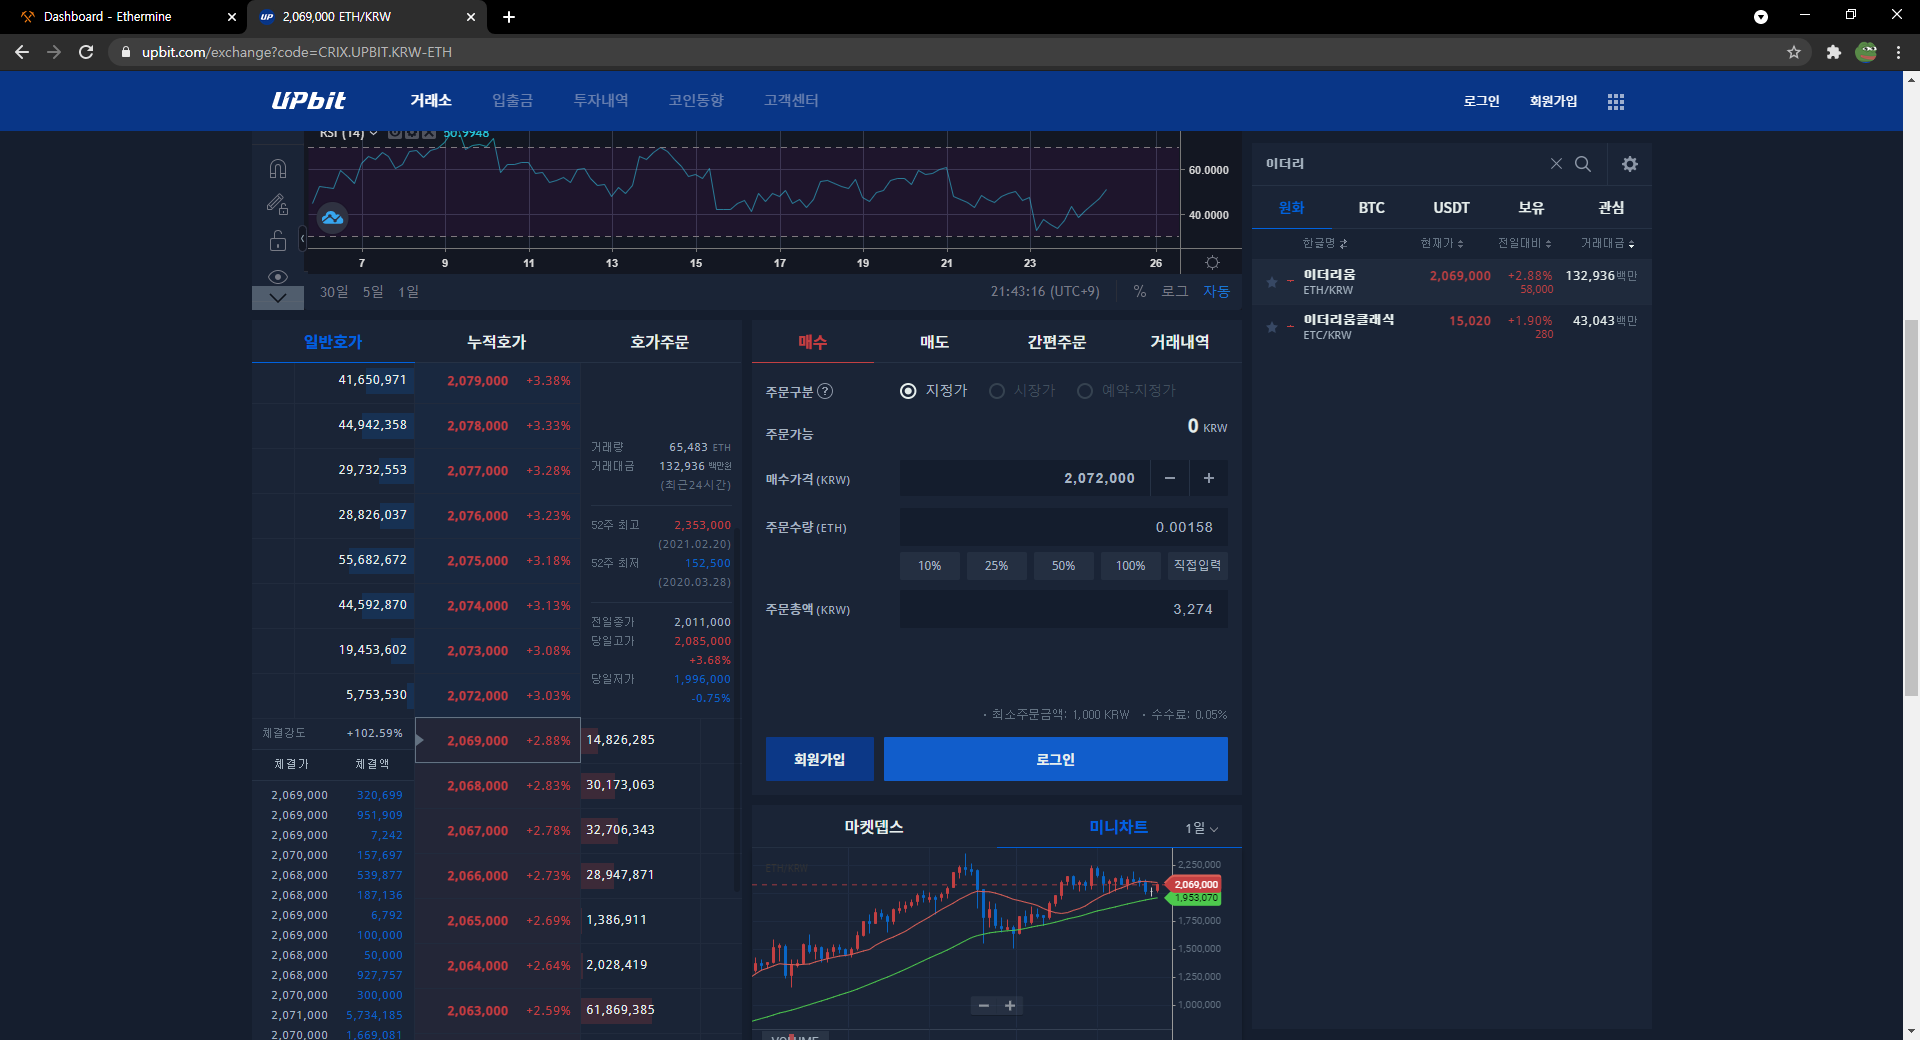Open 투자내역 investment history menu
This screenshot has height=1040, width=1920.
pyautogui.click(x=601, y=101)
